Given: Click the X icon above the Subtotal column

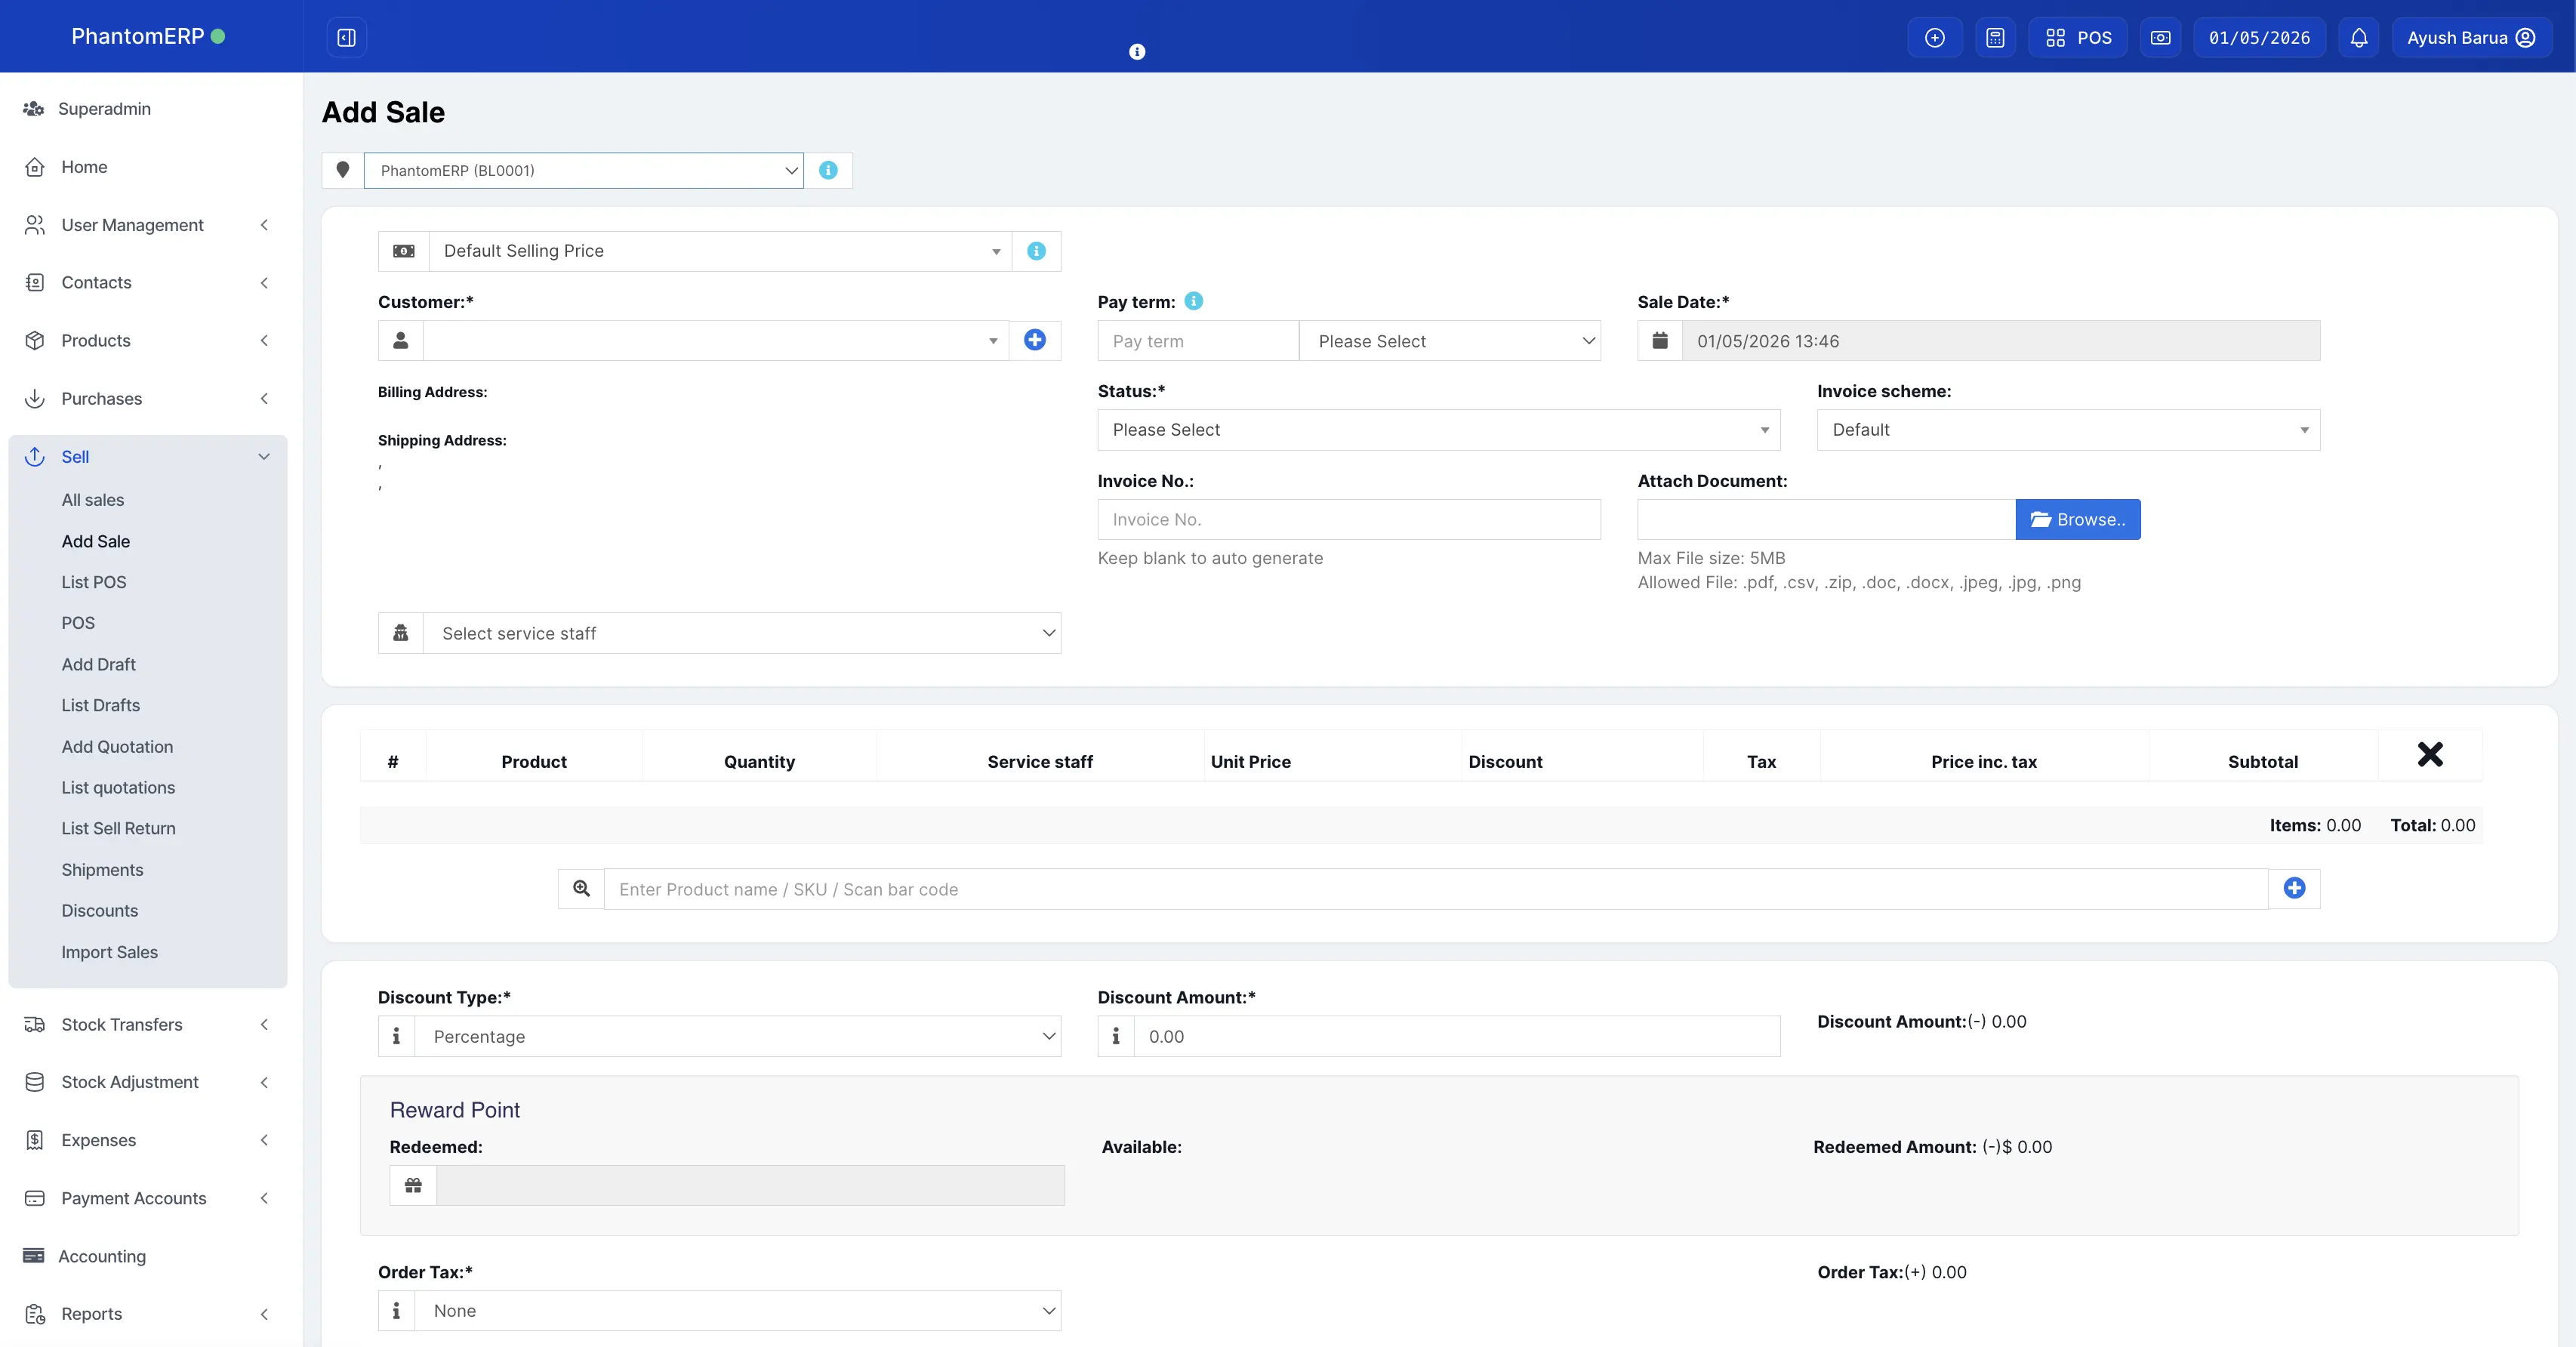Looking at the screenshot, I should (2430, 754).
